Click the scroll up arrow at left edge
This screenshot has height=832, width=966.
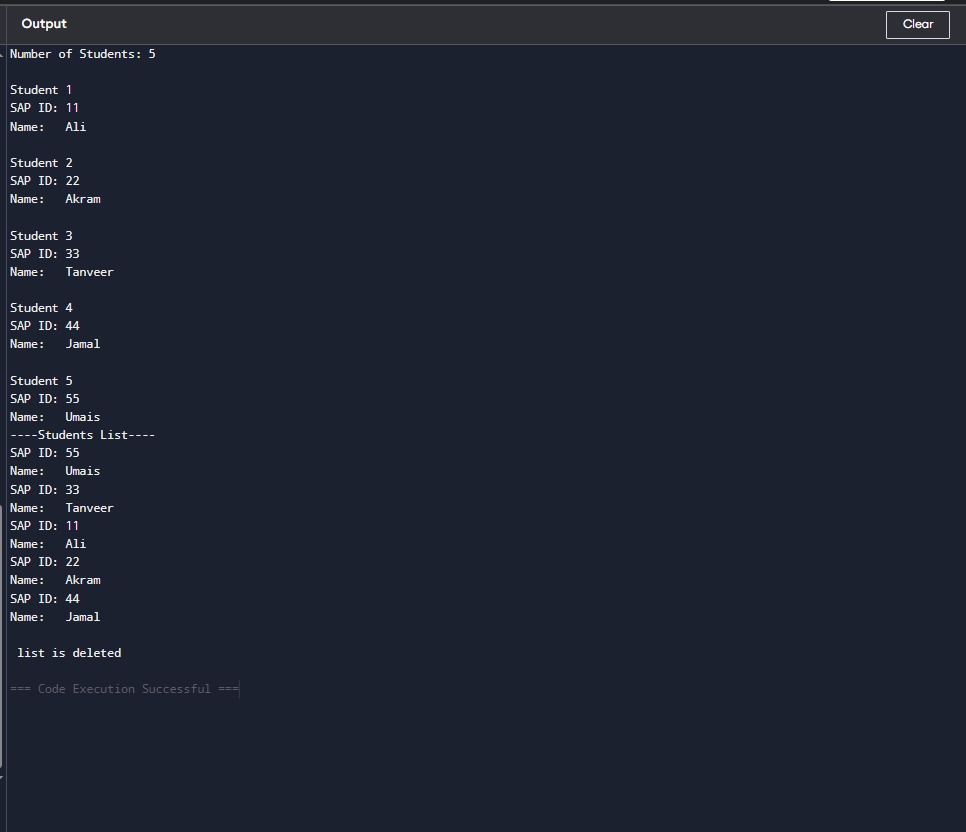point(2,53)
